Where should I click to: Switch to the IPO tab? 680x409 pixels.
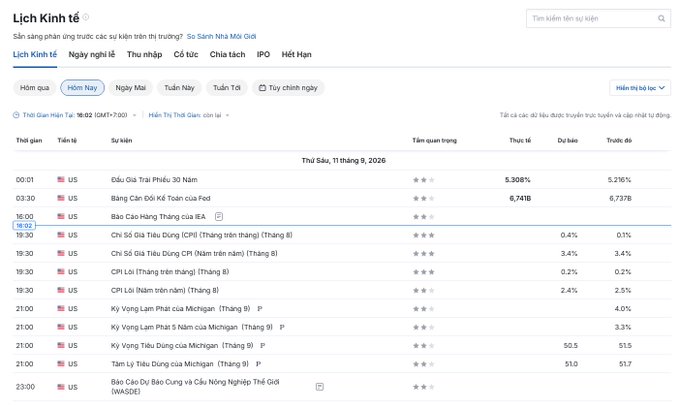click(x=263, y=55)
